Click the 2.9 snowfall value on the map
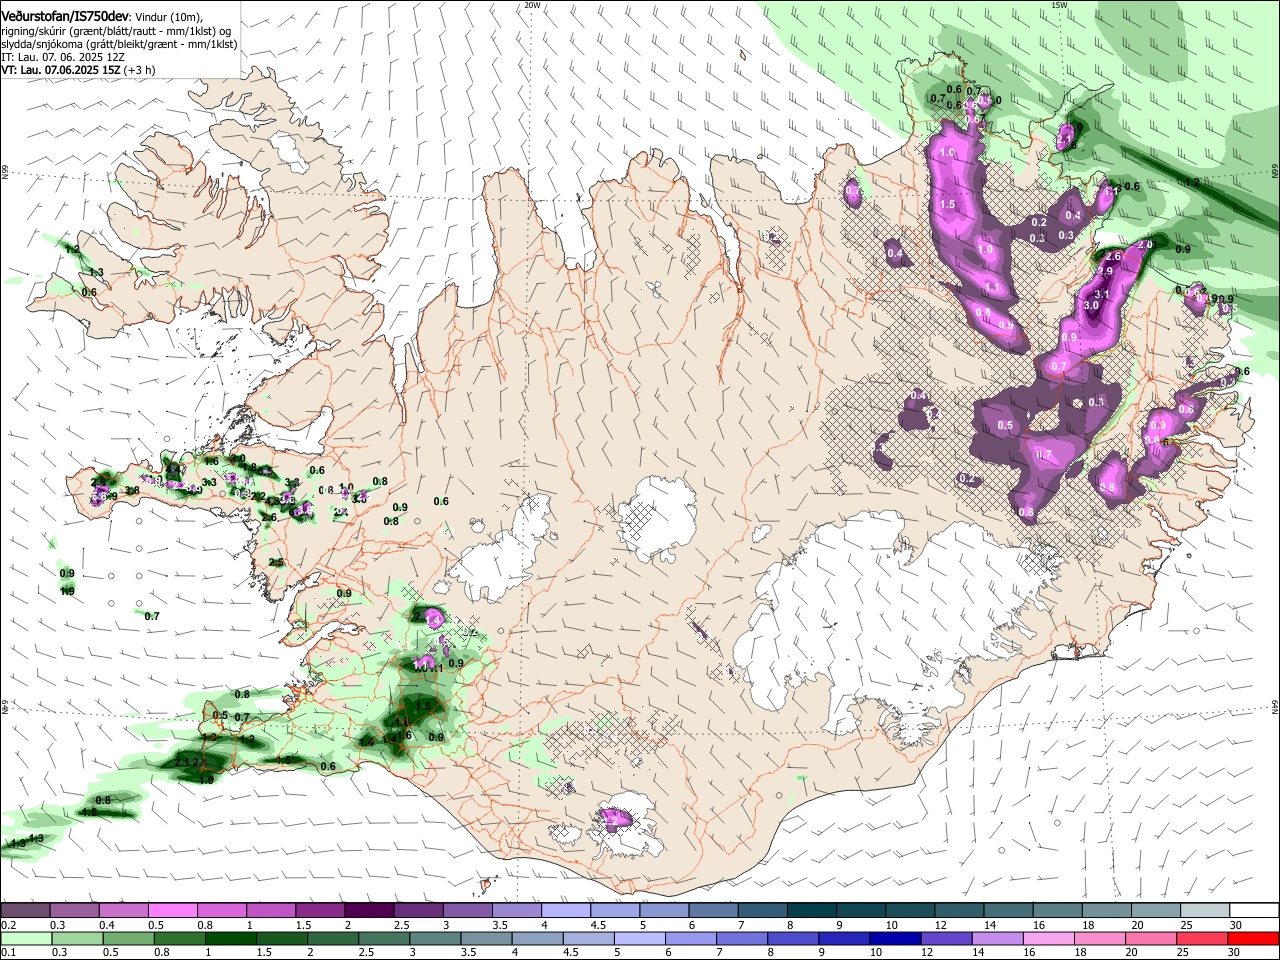 click(x=1105, y=271)
